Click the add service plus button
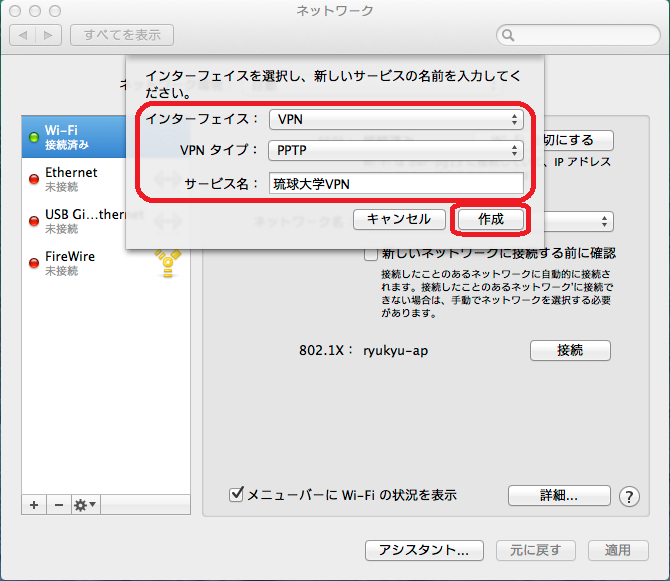 coord(34,505)
